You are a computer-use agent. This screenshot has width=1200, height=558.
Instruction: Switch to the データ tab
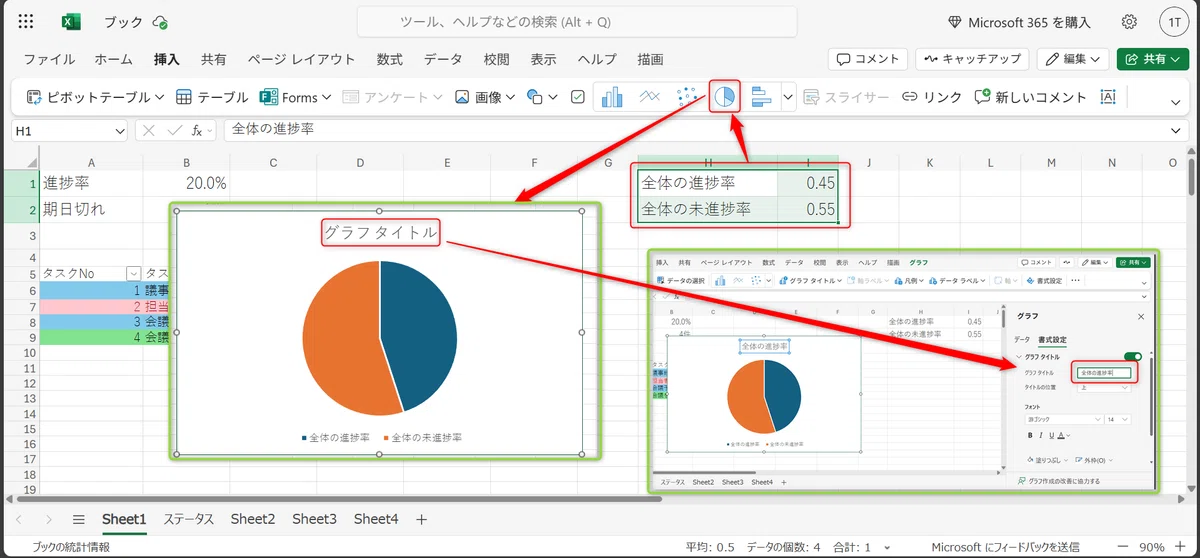pos(443,59)
